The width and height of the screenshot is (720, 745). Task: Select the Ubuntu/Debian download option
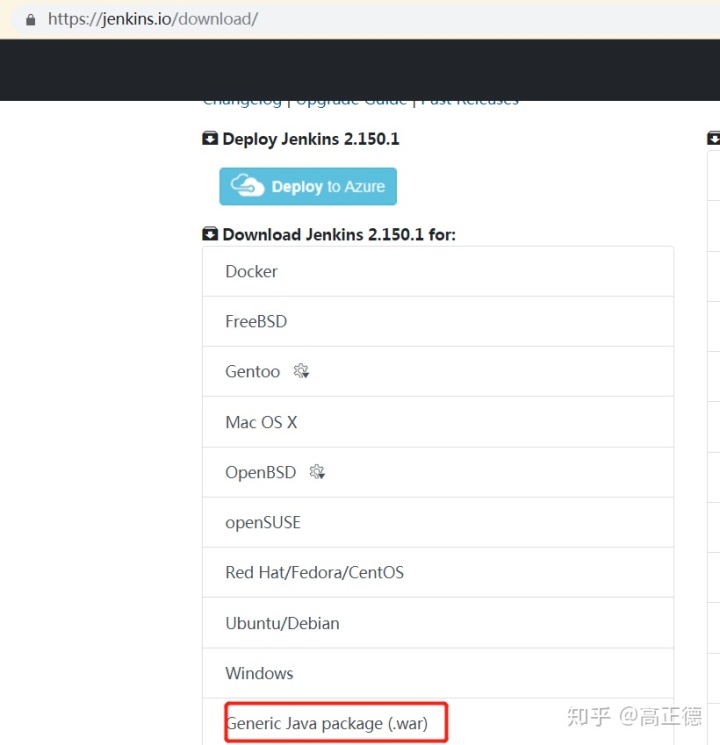438,623
